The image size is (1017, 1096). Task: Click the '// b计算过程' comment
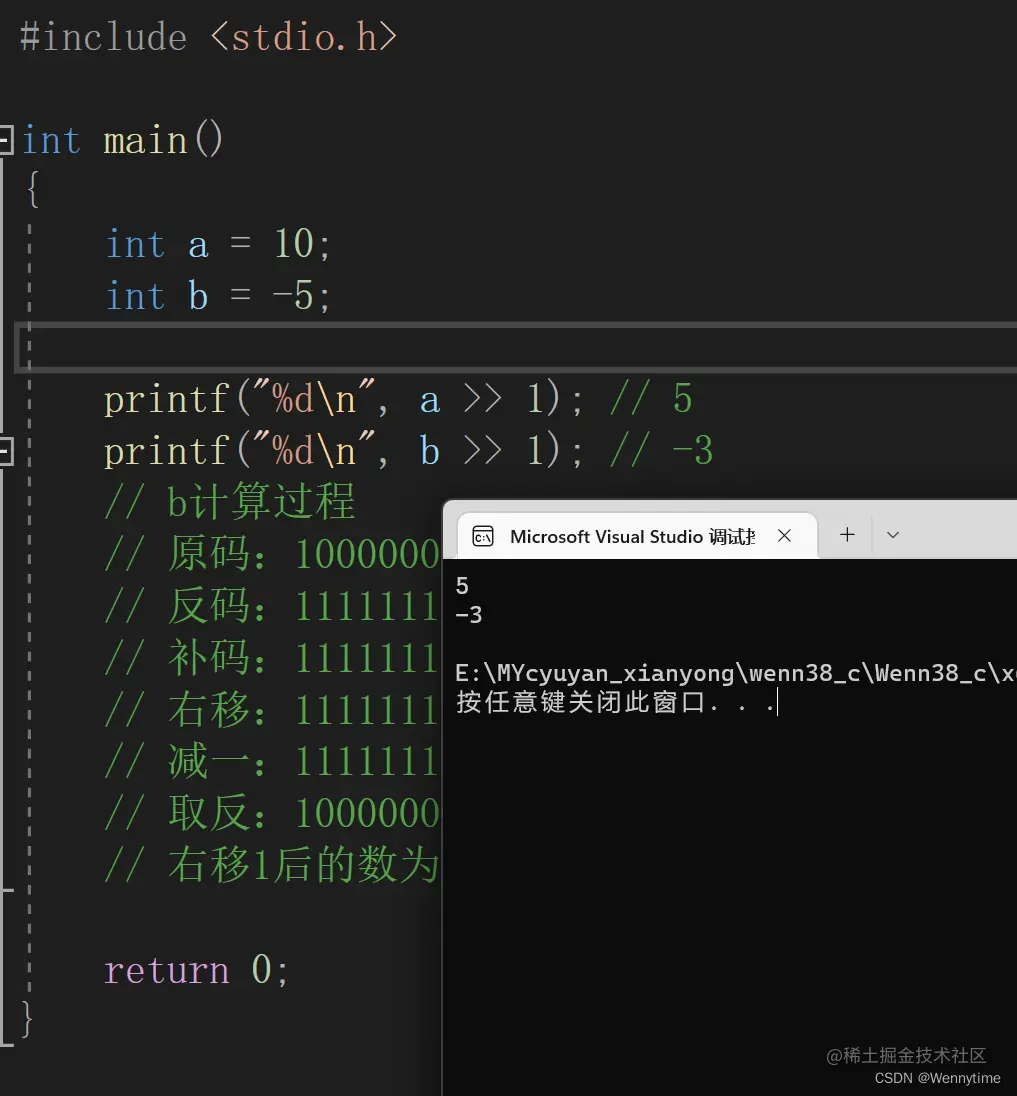click(x=230, y=502)
